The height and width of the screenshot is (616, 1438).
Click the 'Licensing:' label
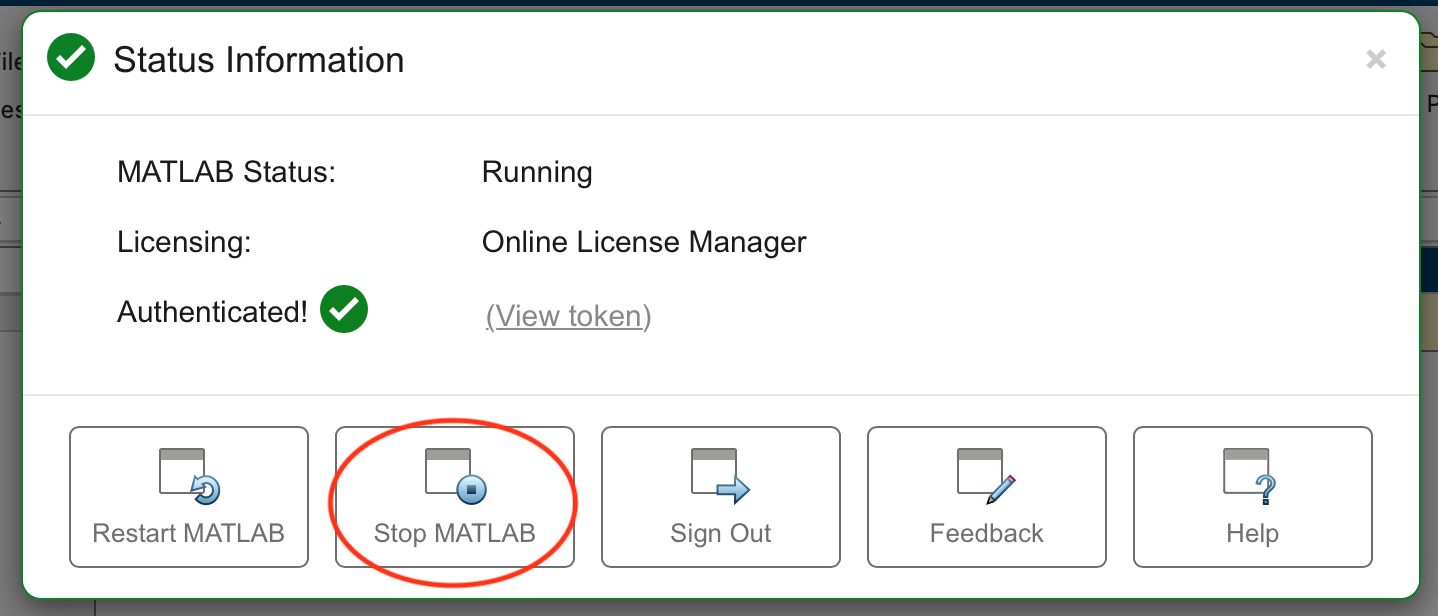coord(184,242)
